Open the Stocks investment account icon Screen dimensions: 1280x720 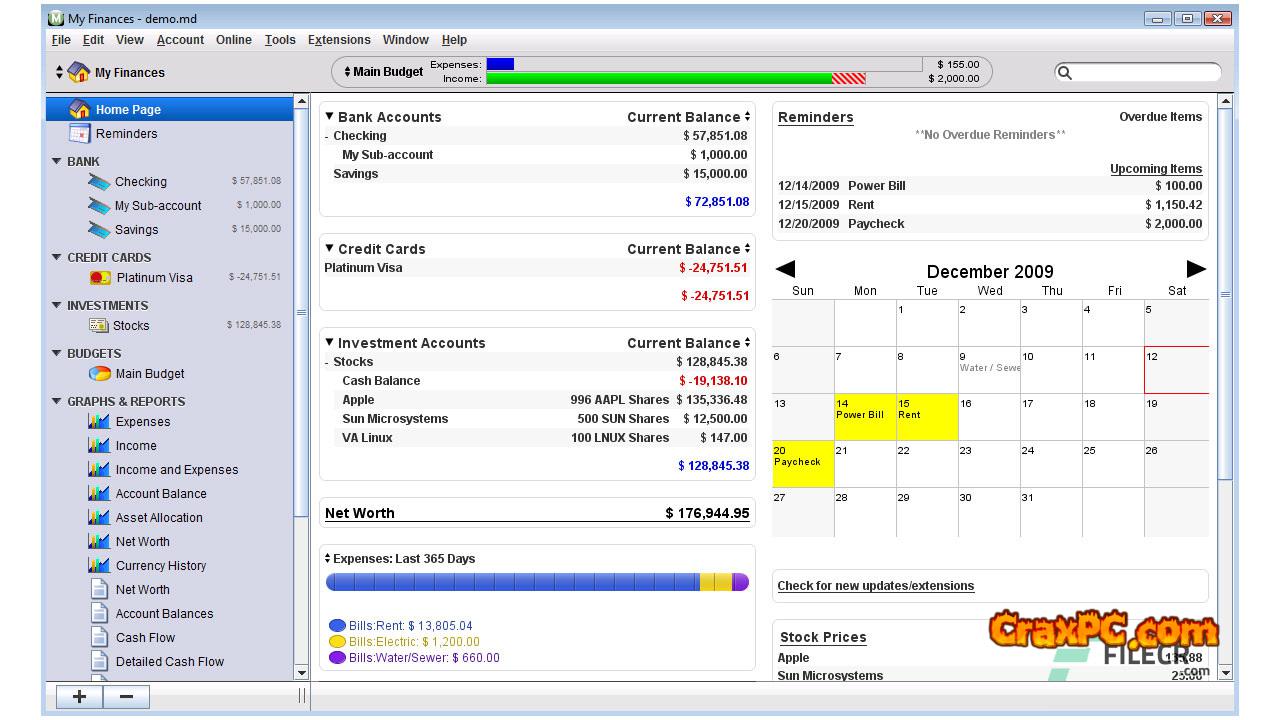click(99, 326)
